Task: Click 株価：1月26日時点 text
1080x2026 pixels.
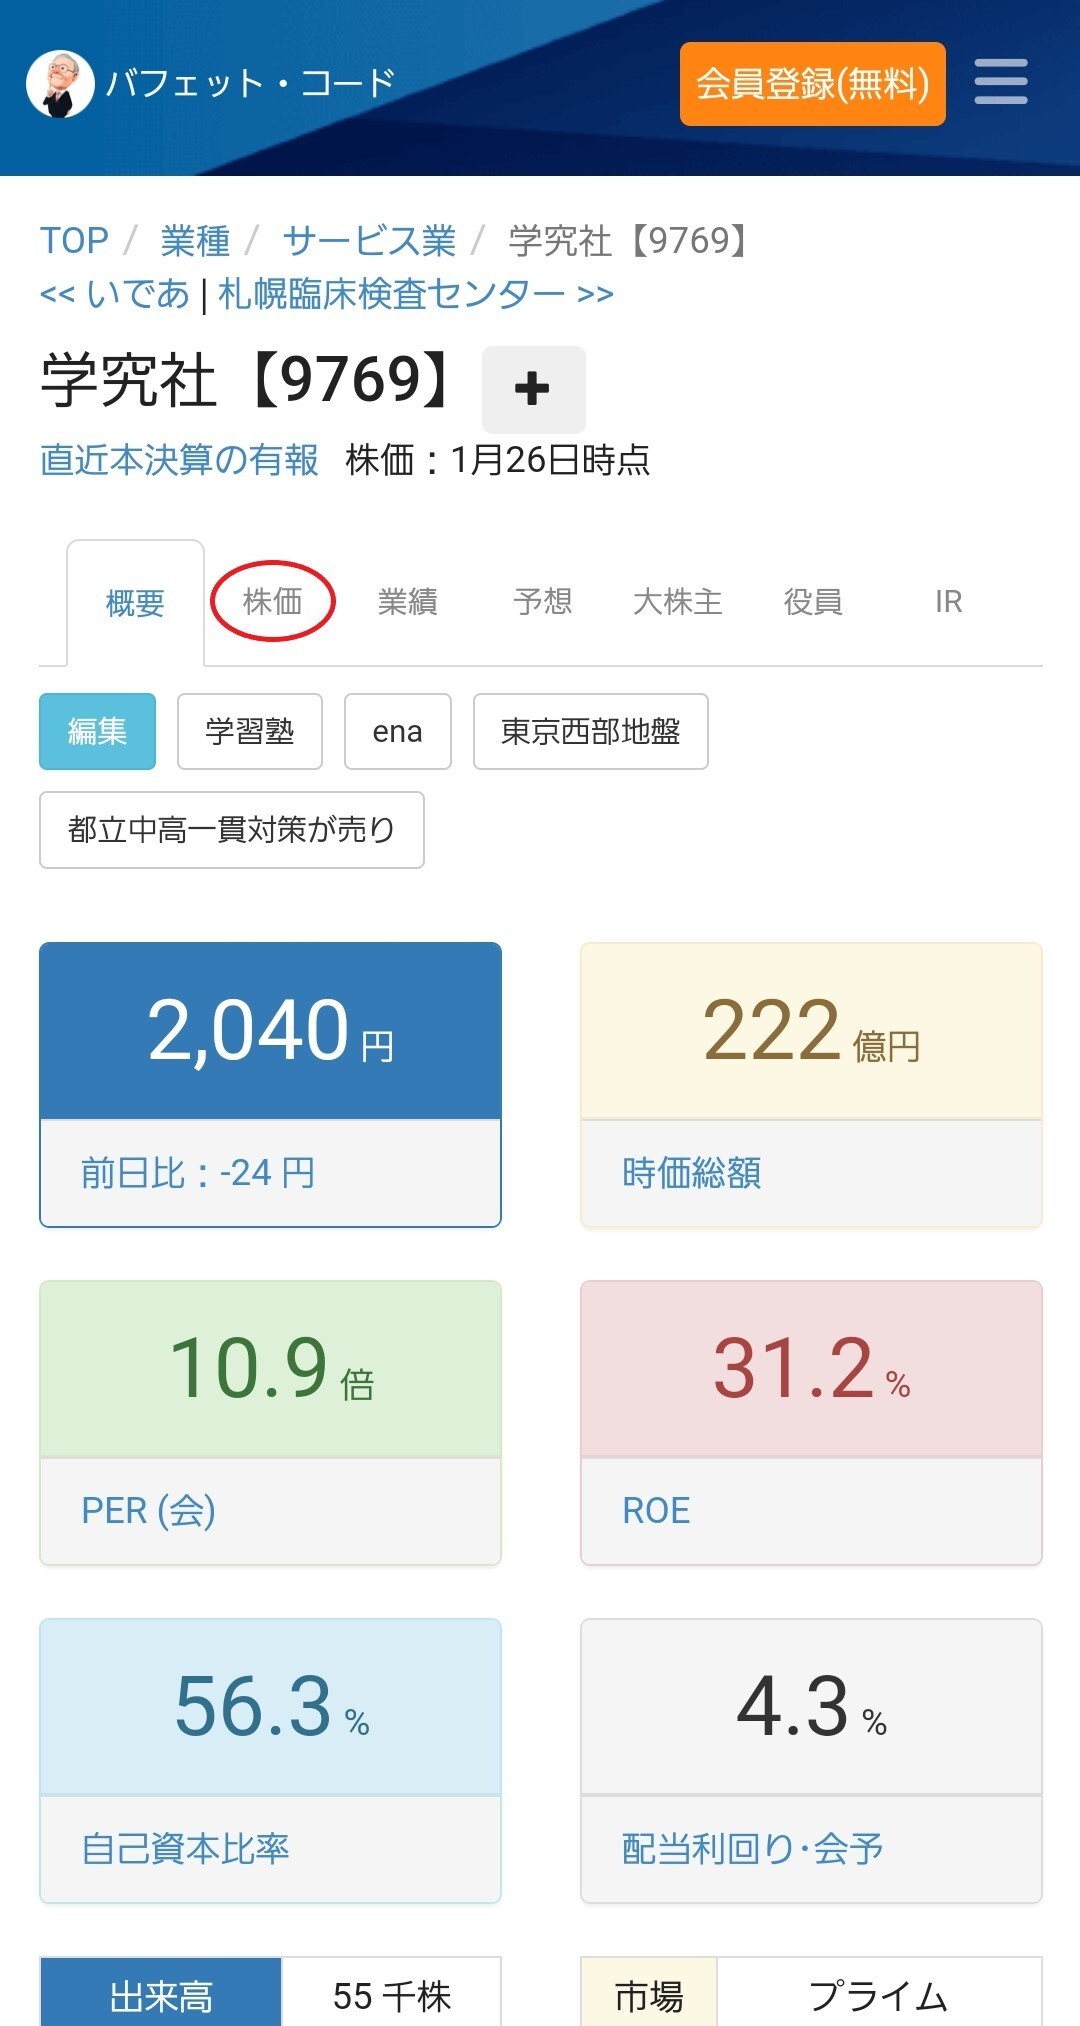Action: click(x=498, y=460)
